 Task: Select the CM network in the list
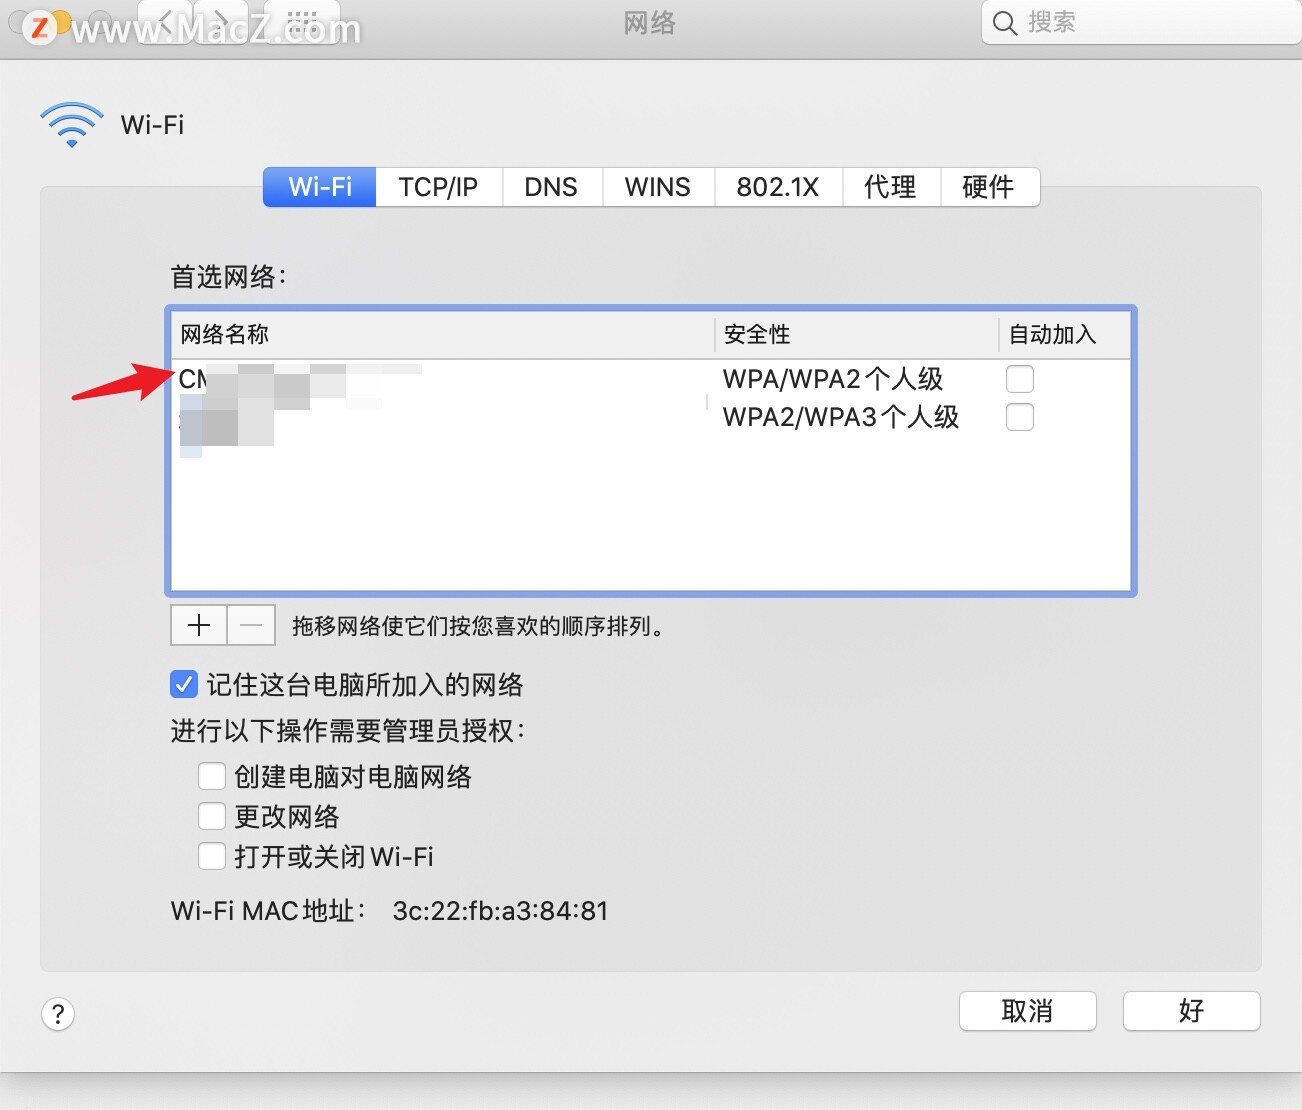pyautogui.click(x=300, y=378)
